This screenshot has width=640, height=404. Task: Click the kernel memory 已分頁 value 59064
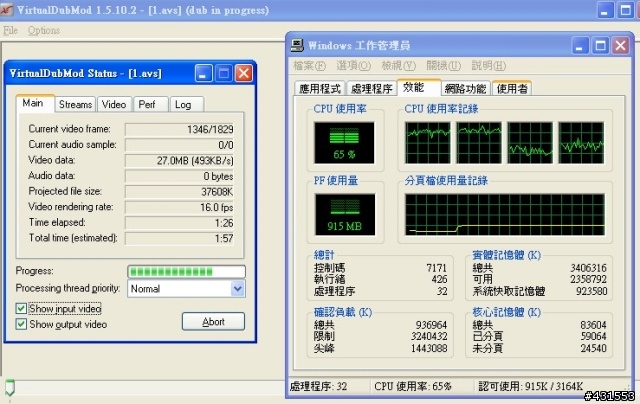coord(593,336)
